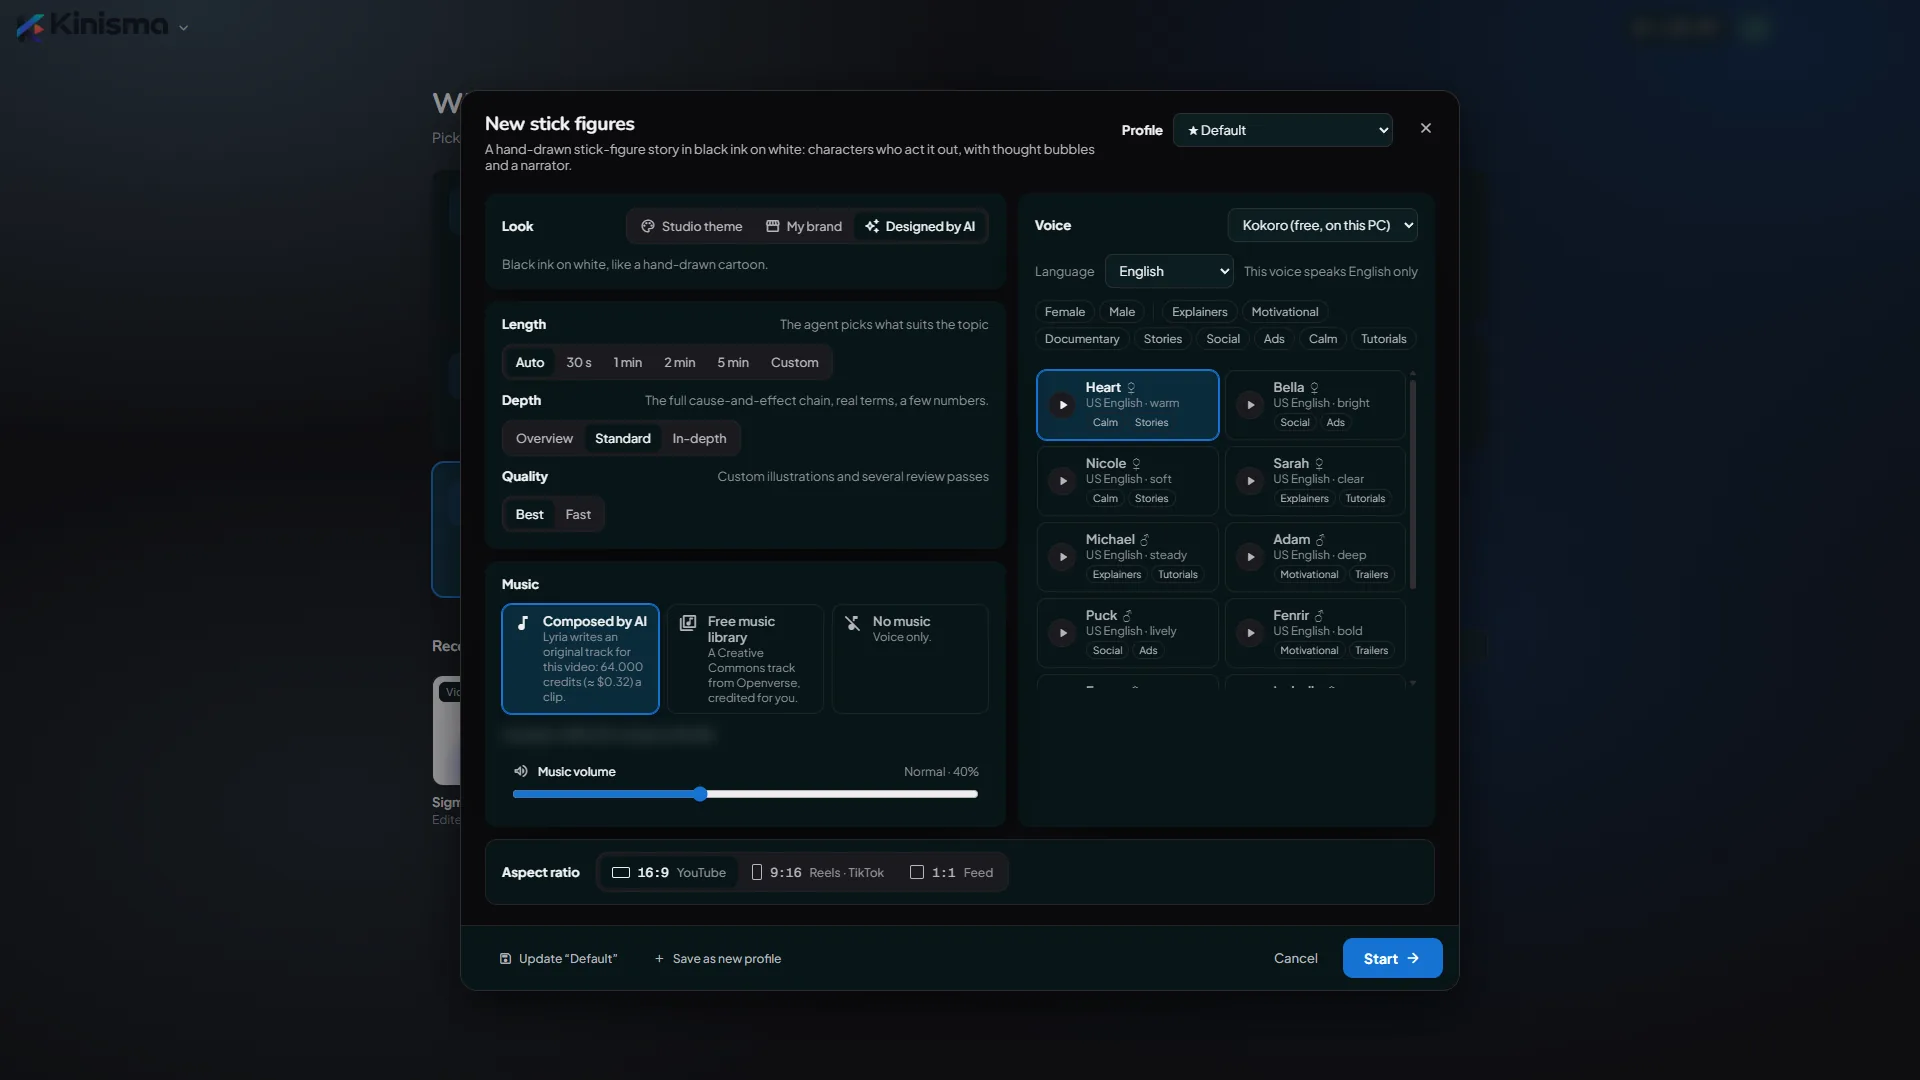Image resolution: width=1920 pixels, height=1080 pixels.
Task: Play the Heart voice preview
Action: (x=1063, y=405)
